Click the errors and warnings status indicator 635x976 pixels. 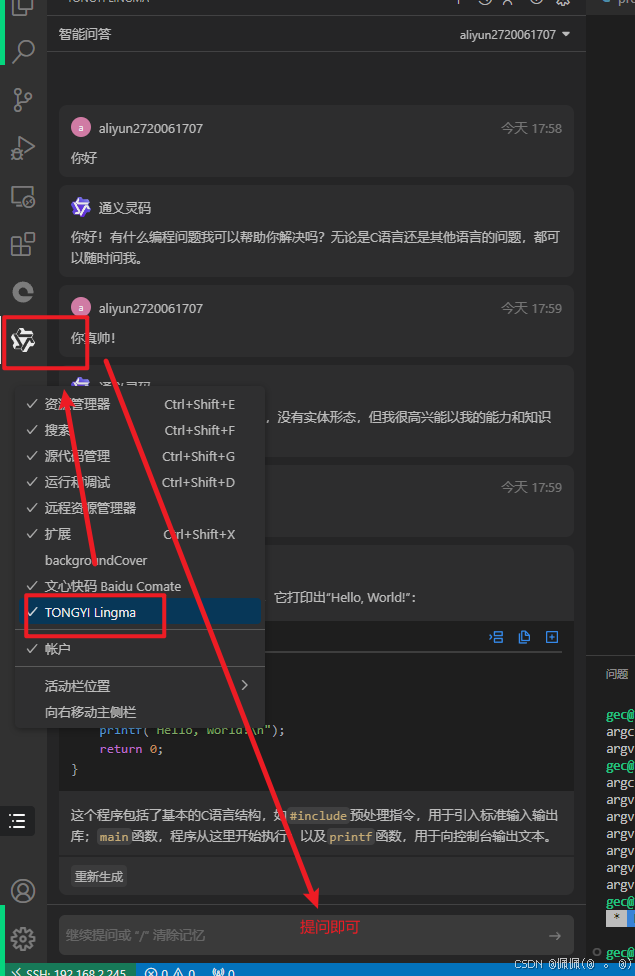pyautogui.click(x=170, y=971)
